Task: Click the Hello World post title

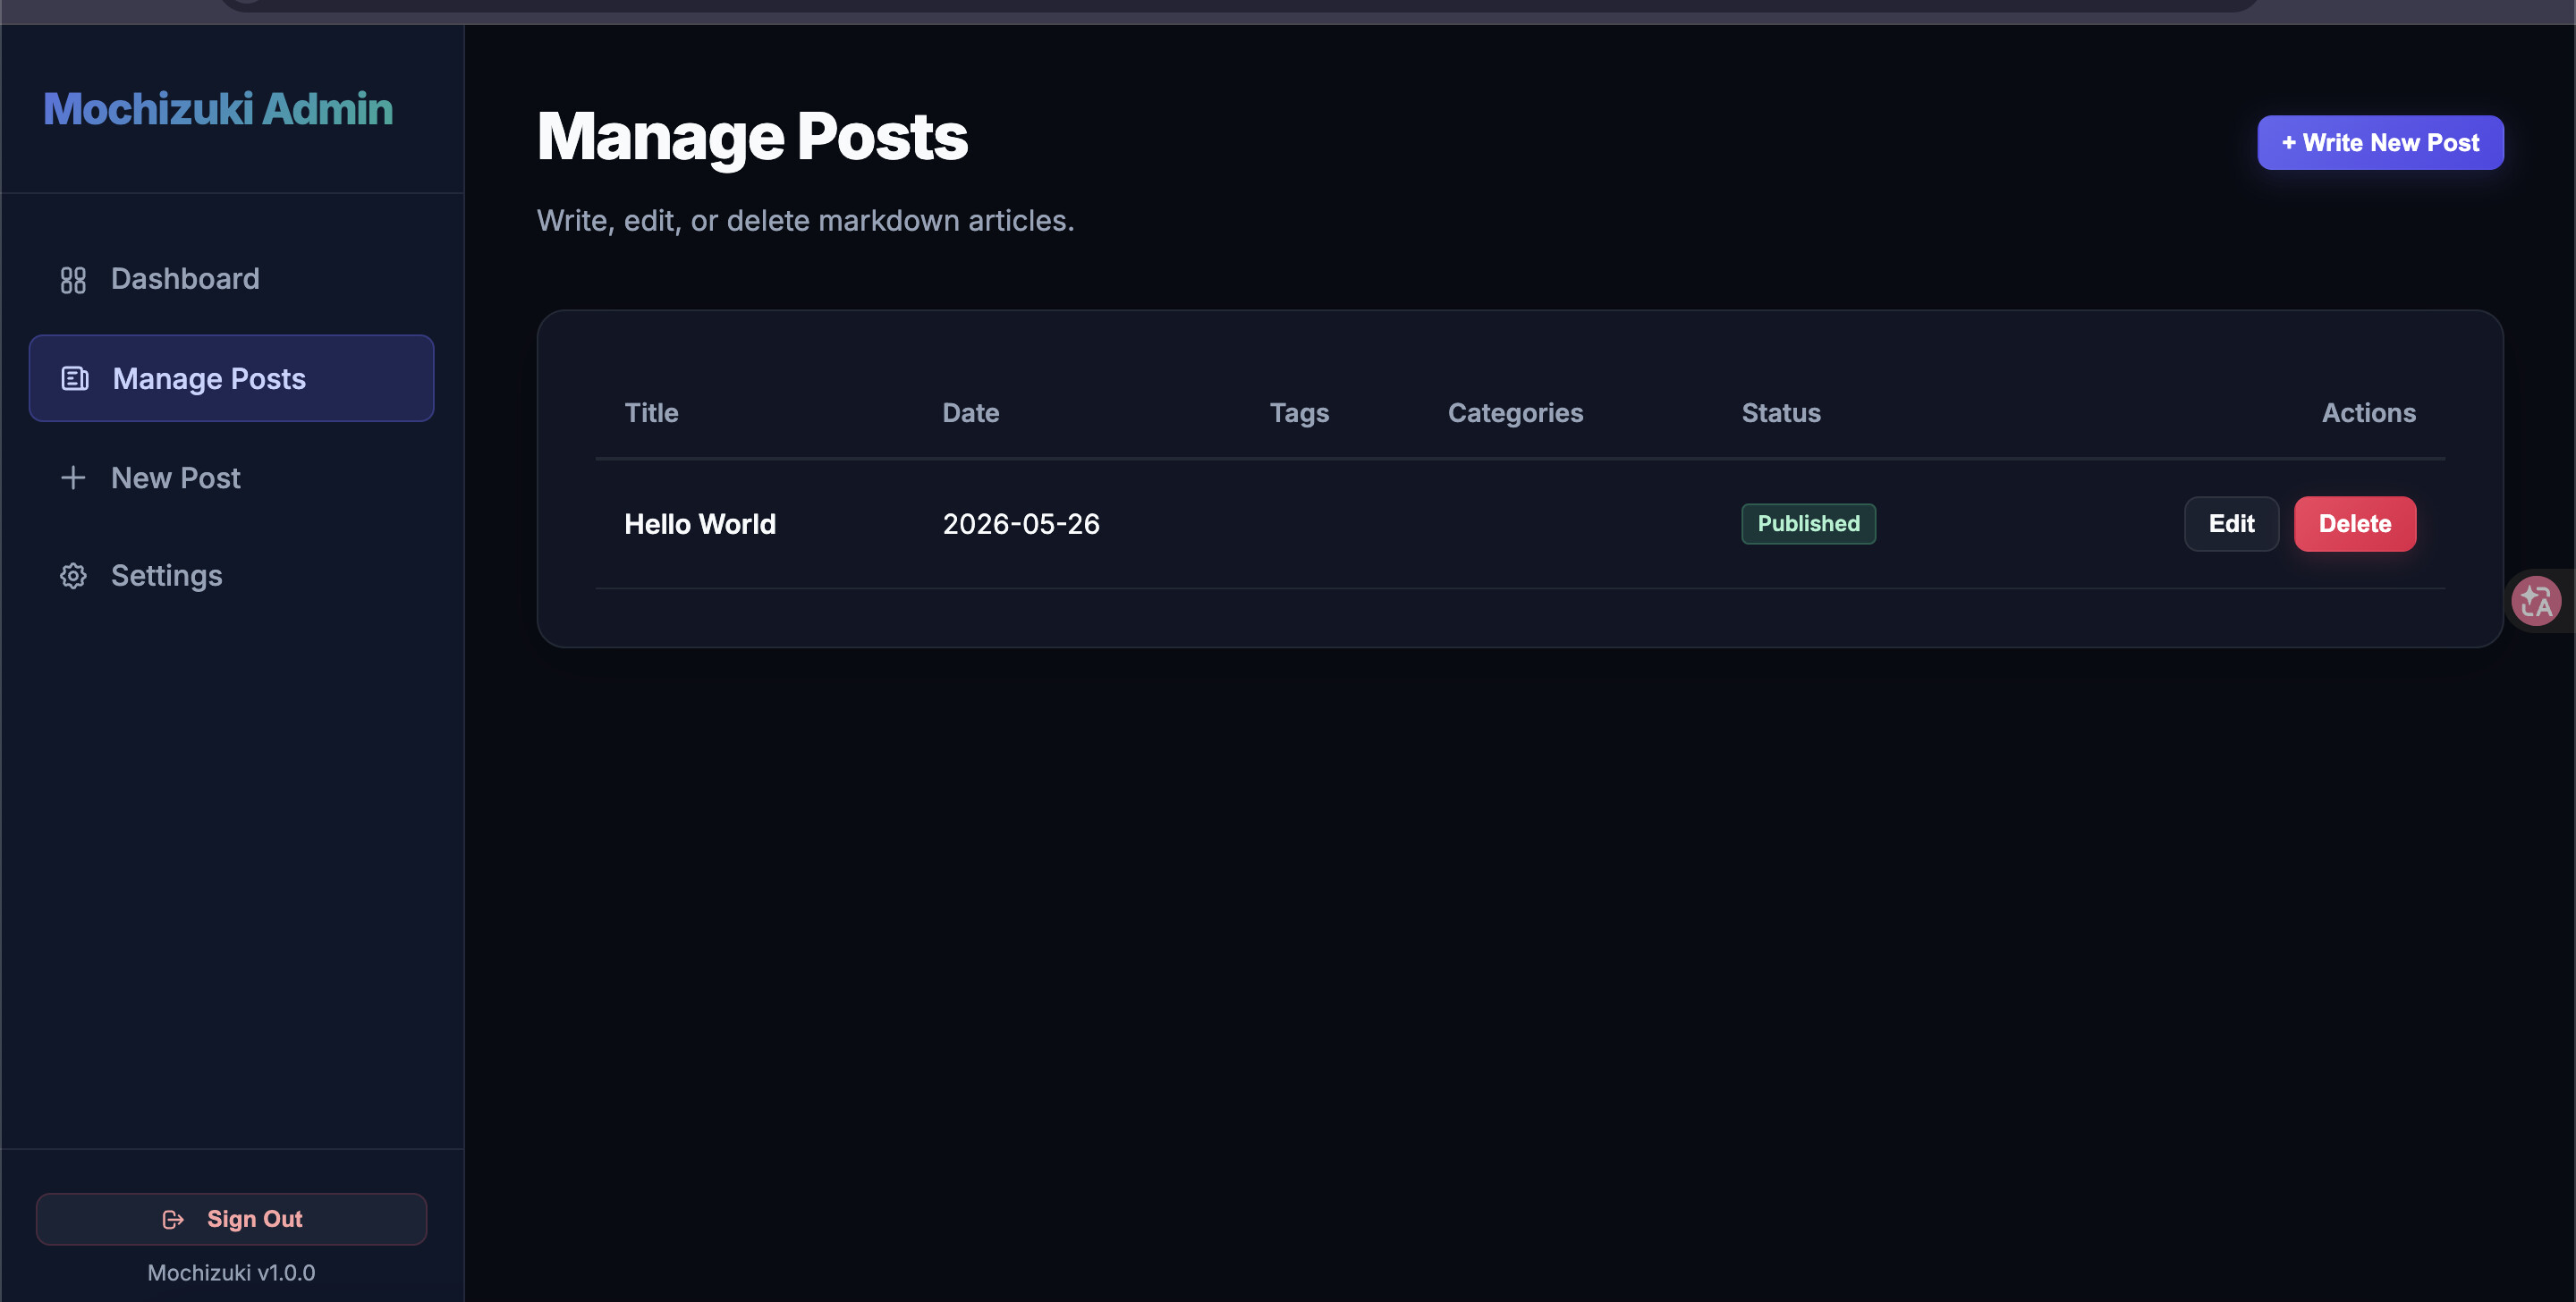Action: pyautogui.click(x=700, y=524)
